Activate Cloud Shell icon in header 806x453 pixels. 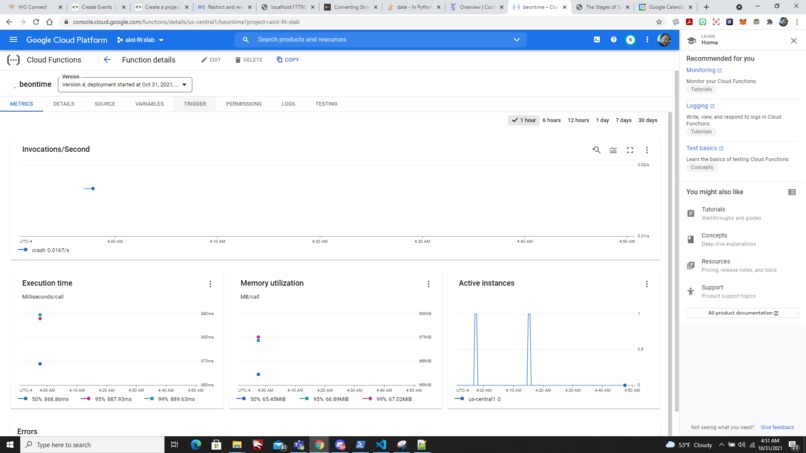click(x=597, y=40)
